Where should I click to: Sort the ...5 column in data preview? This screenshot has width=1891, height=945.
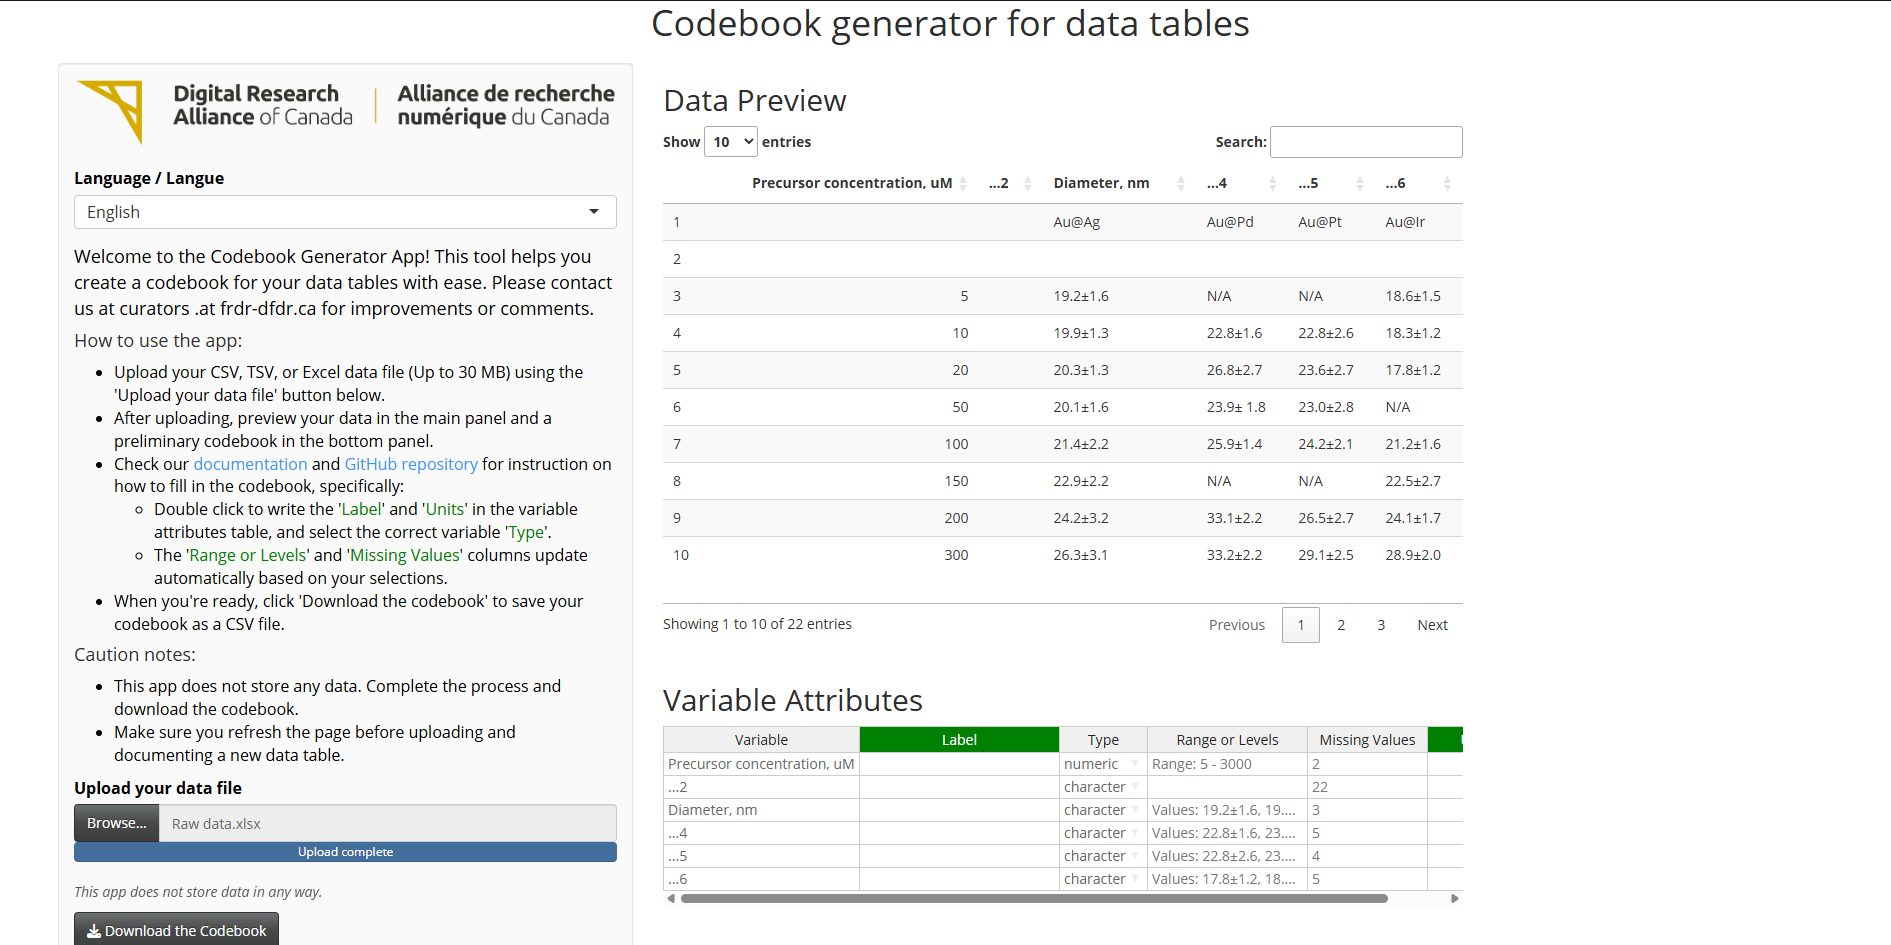pos(1359,183)
